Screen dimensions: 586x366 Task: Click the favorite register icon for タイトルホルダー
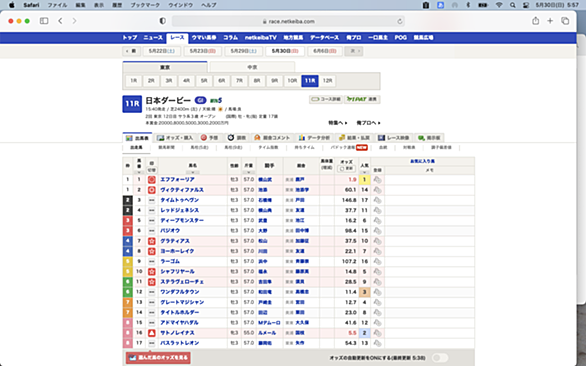click(377, 312)
